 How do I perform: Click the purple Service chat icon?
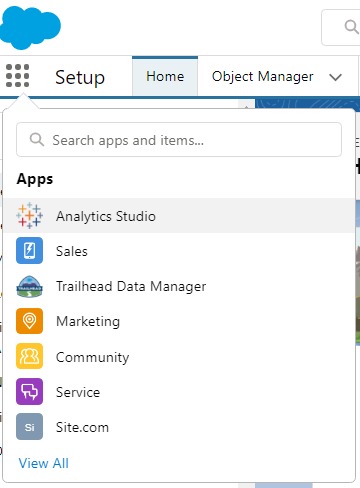tap(29, 392)
